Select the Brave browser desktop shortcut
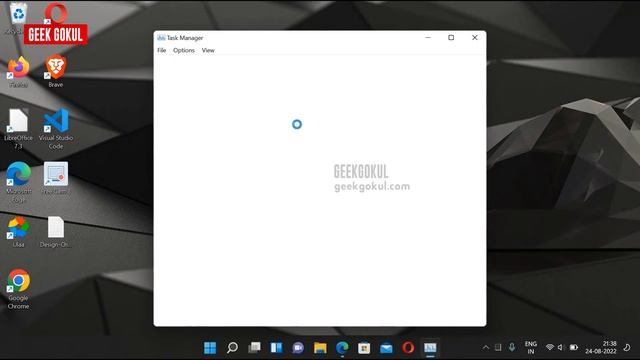The image size is (640, 360). (56, 72)
